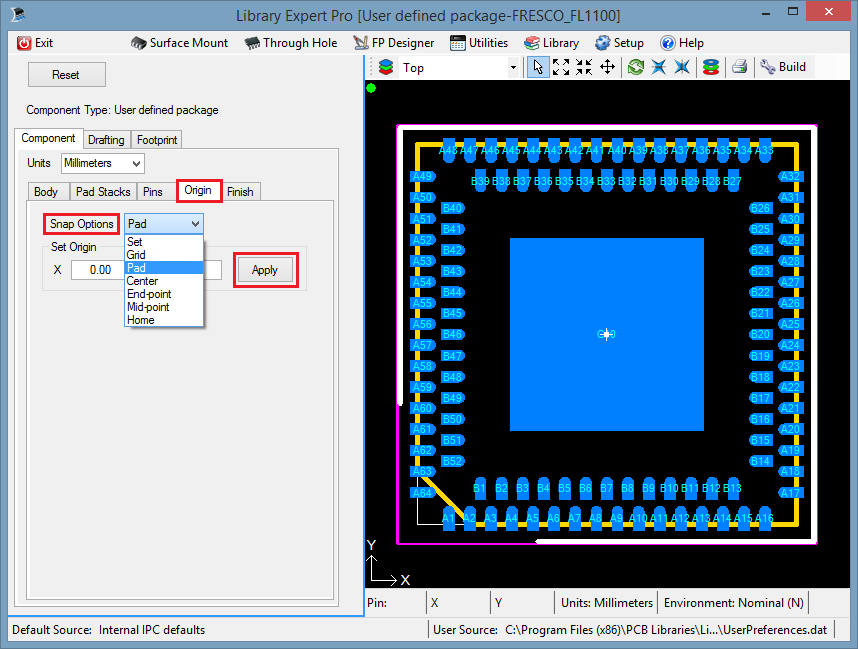Click the printer icon
858x649 pixels.
740,67
